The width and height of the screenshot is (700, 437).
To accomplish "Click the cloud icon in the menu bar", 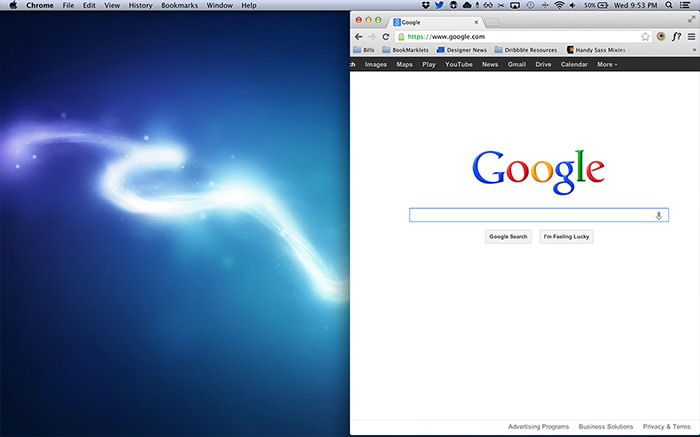I will pos(467,5).
